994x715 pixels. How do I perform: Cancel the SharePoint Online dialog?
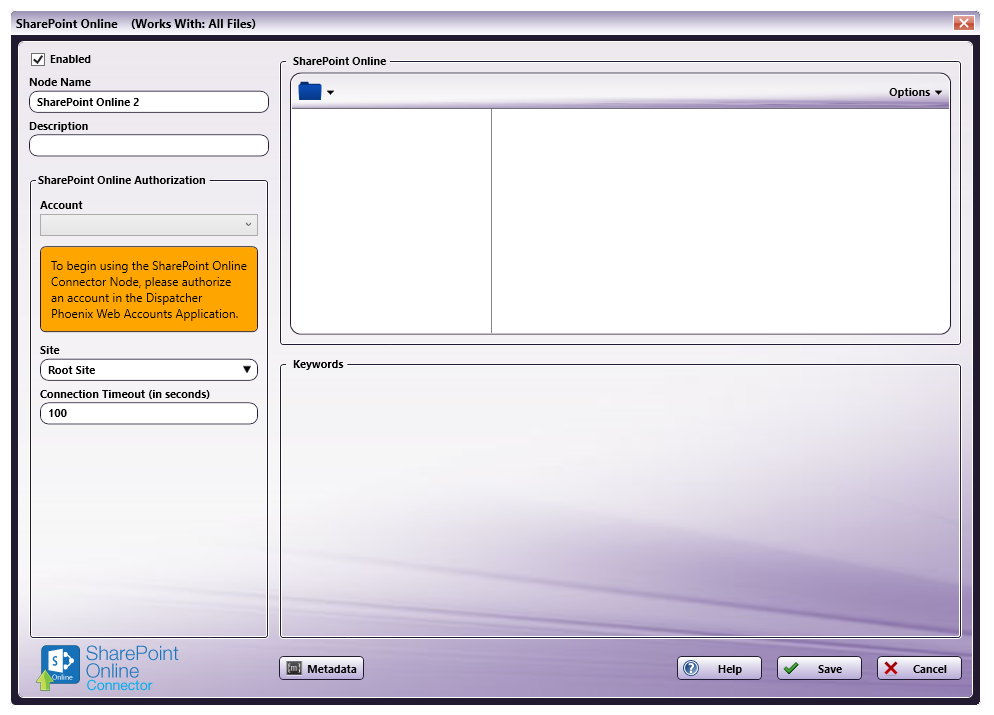[x=919, y=668]
